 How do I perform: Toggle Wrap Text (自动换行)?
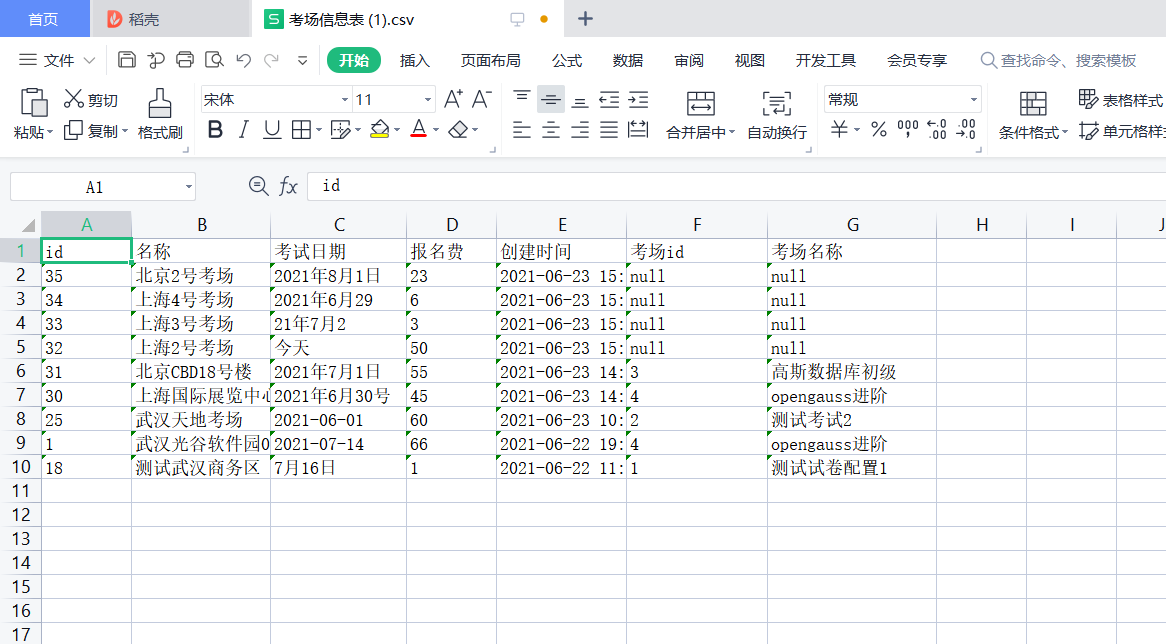pos(777,115)
